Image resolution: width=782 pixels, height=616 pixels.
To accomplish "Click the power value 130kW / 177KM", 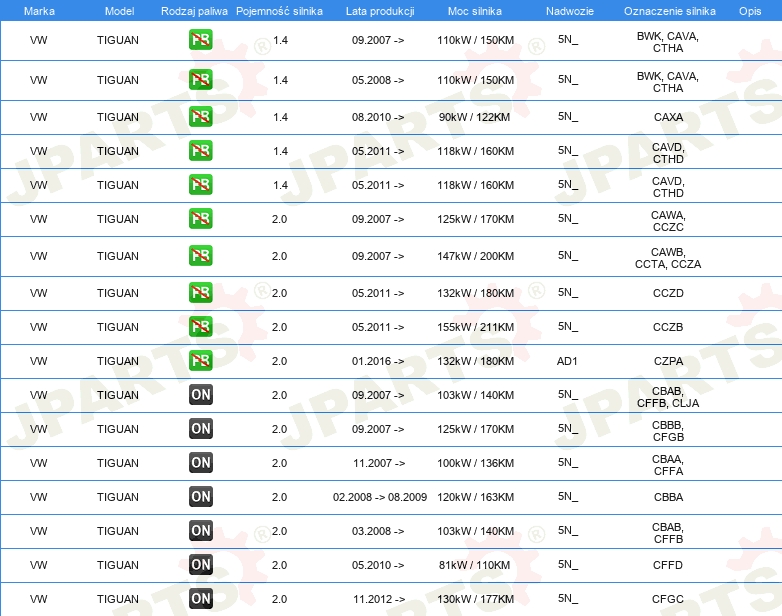I will pos(475,599).
